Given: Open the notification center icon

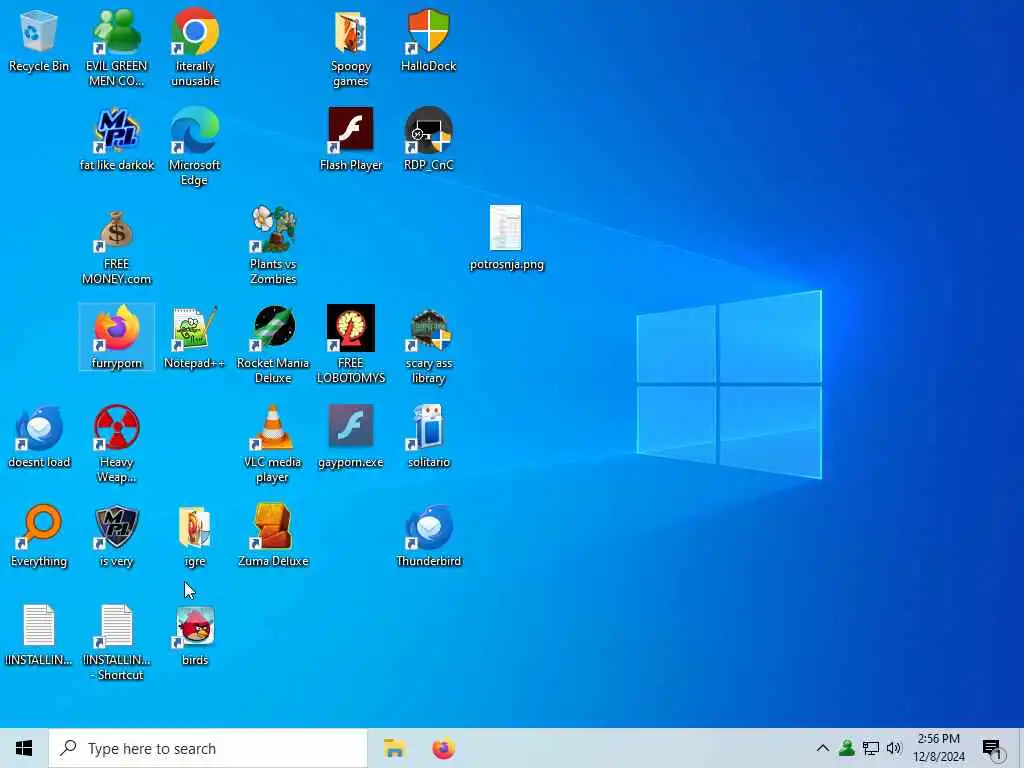Looking at the screenshot, I should (x=993, y=749).
